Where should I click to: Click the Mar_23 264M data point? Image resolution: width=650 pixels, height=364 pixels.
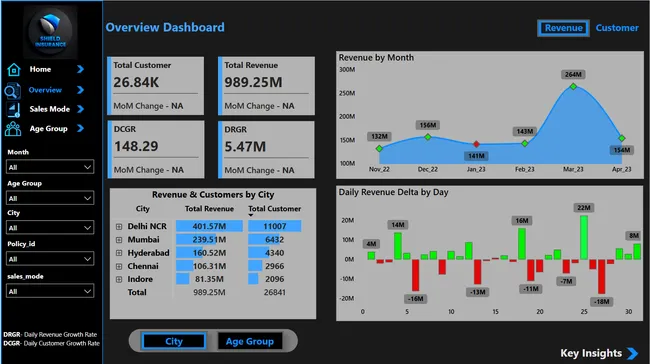(x=573, y=87)
